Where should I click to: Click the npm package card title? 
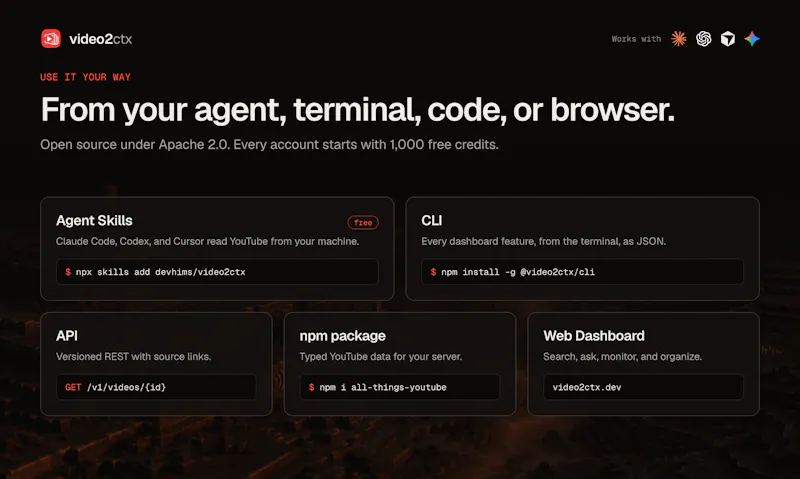click(342, 336)
